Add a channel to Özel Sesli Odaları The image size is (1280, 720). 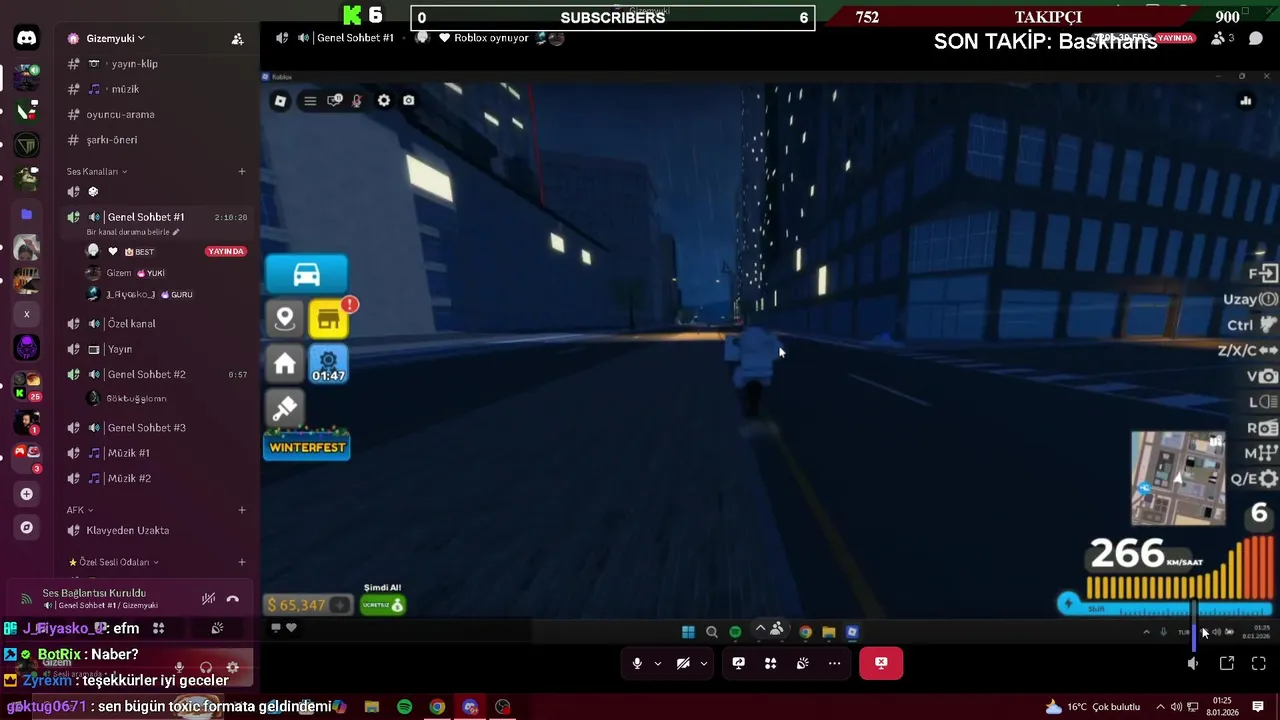click(241, 562)
